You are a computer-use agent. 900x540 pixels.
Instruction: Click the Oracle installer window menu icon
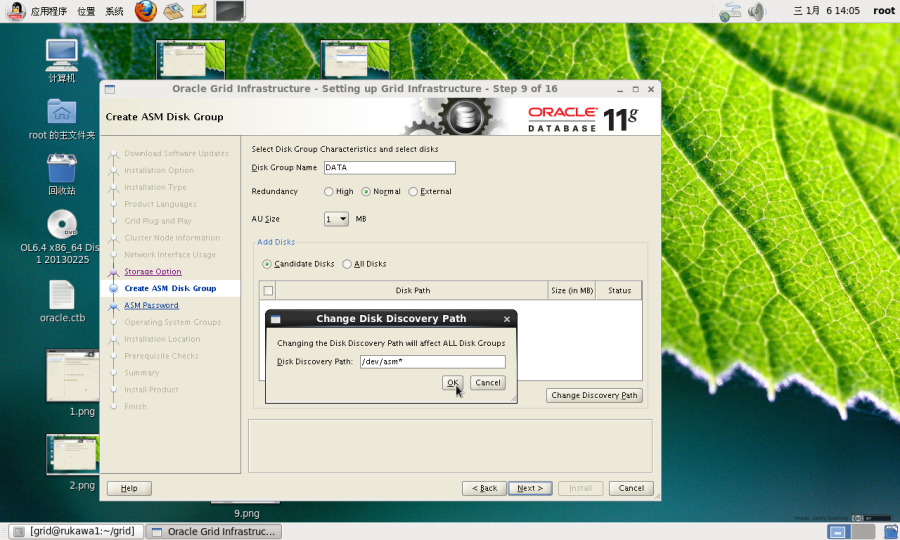pos(110,89)
